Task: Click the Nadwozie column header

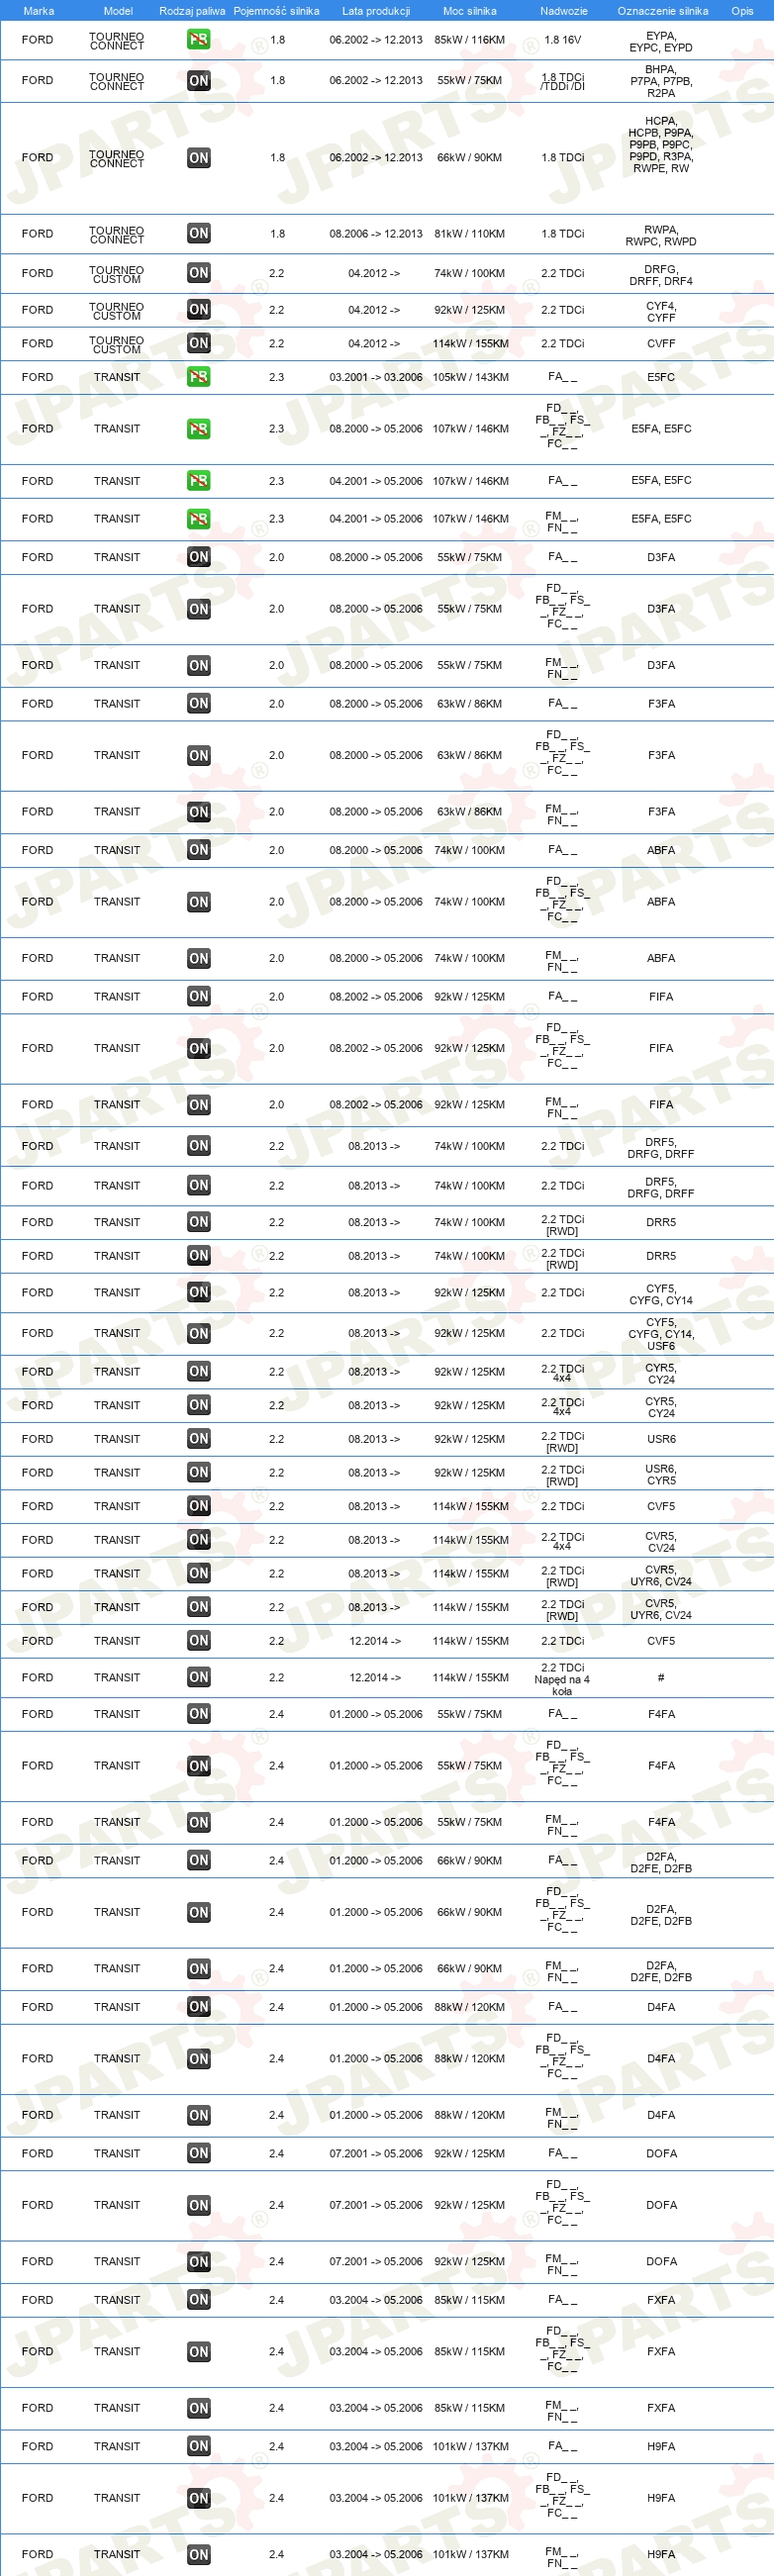Action: click(x=564, y=11)
